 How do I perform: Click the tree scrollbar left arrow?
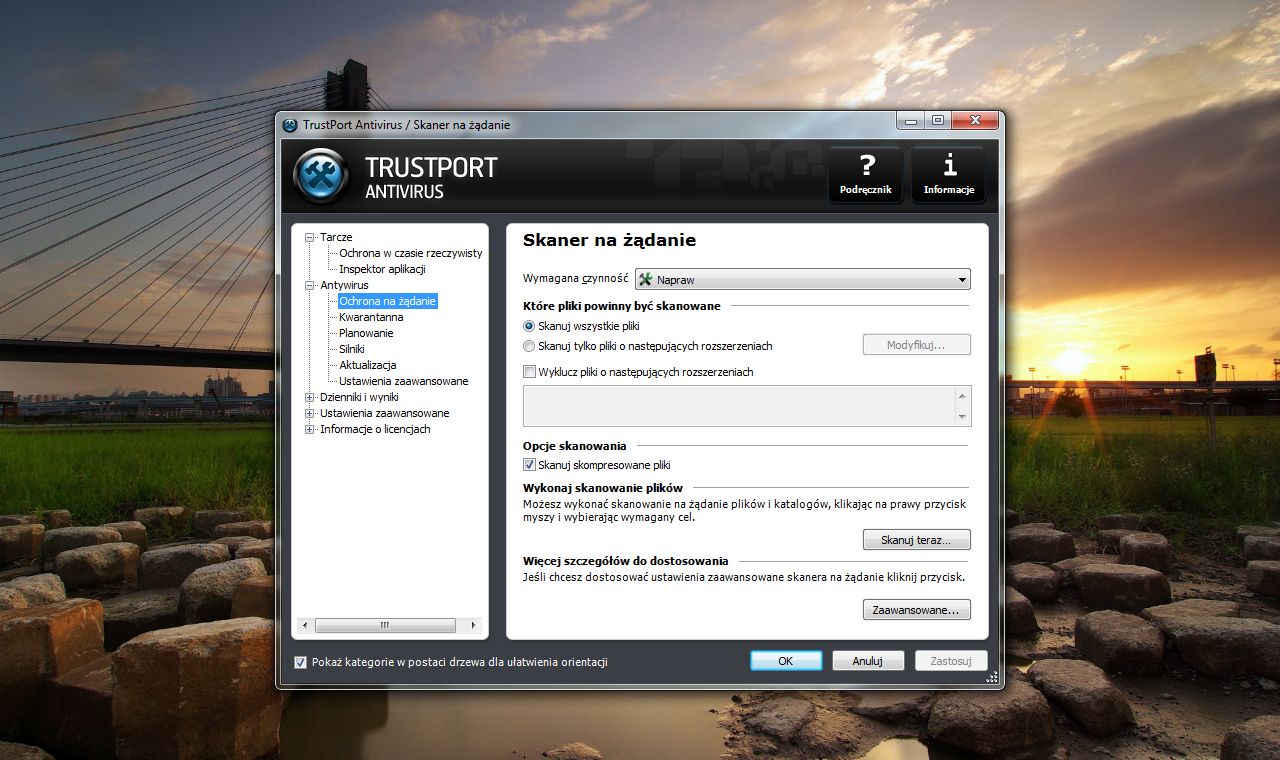click(x=307, y=625)
